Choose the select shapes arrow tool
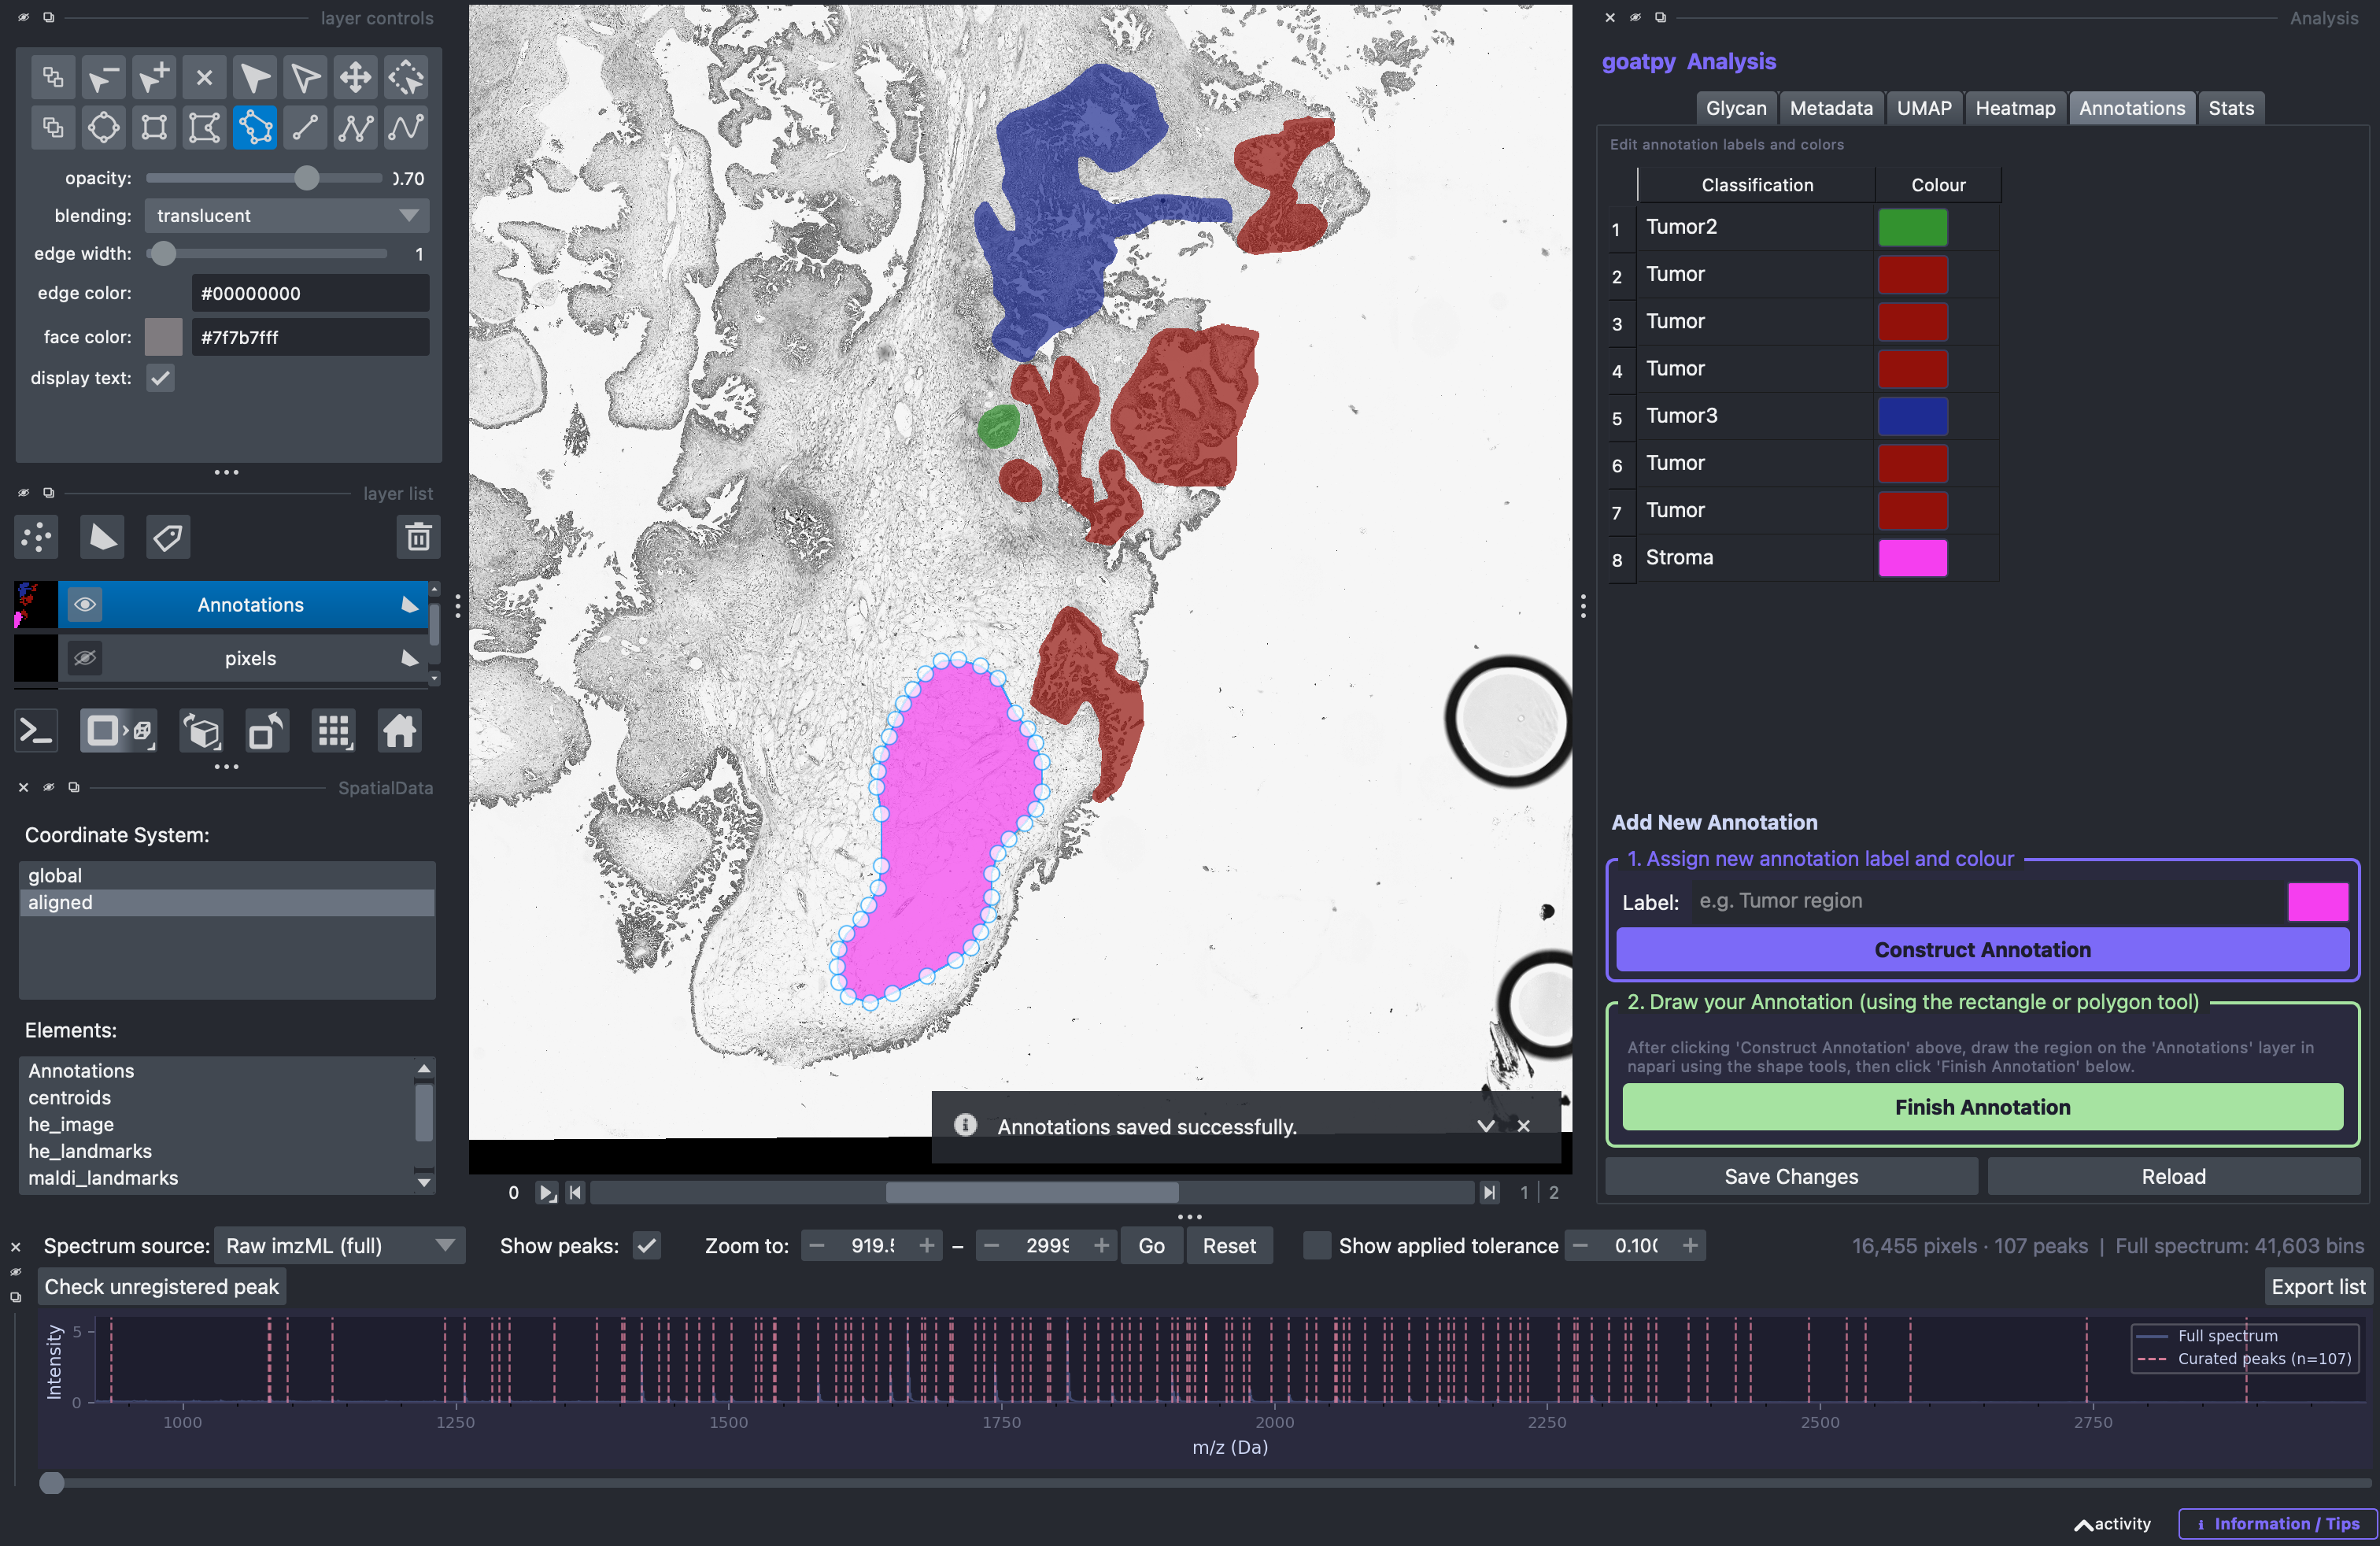Viewport: 2380px width, 1546px height. click(255, 77)
